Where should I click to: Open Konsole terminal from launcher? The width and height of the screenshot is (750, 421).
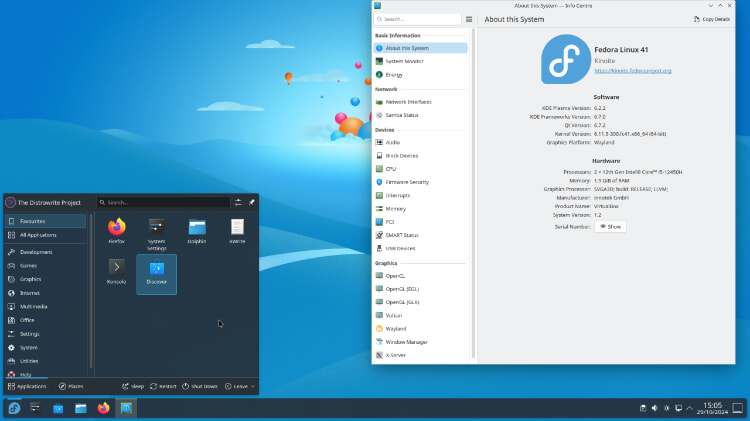click(x=116, y=272)
